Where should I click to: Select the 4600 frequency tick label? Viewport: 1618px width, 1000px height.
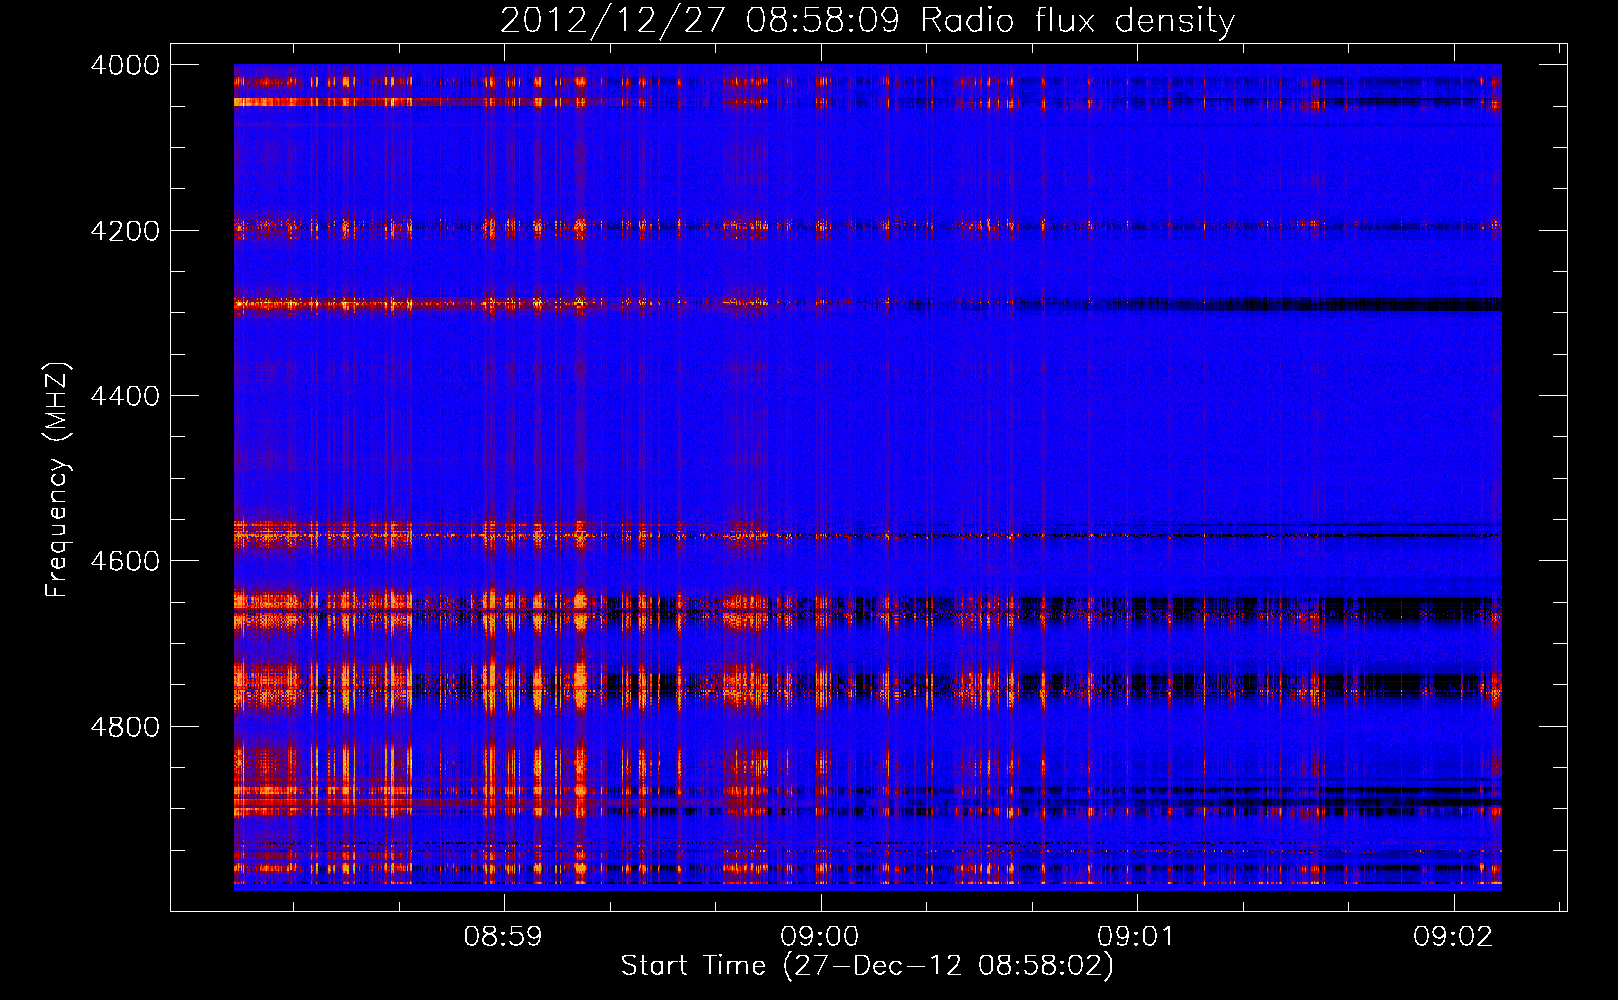point(125,561)
